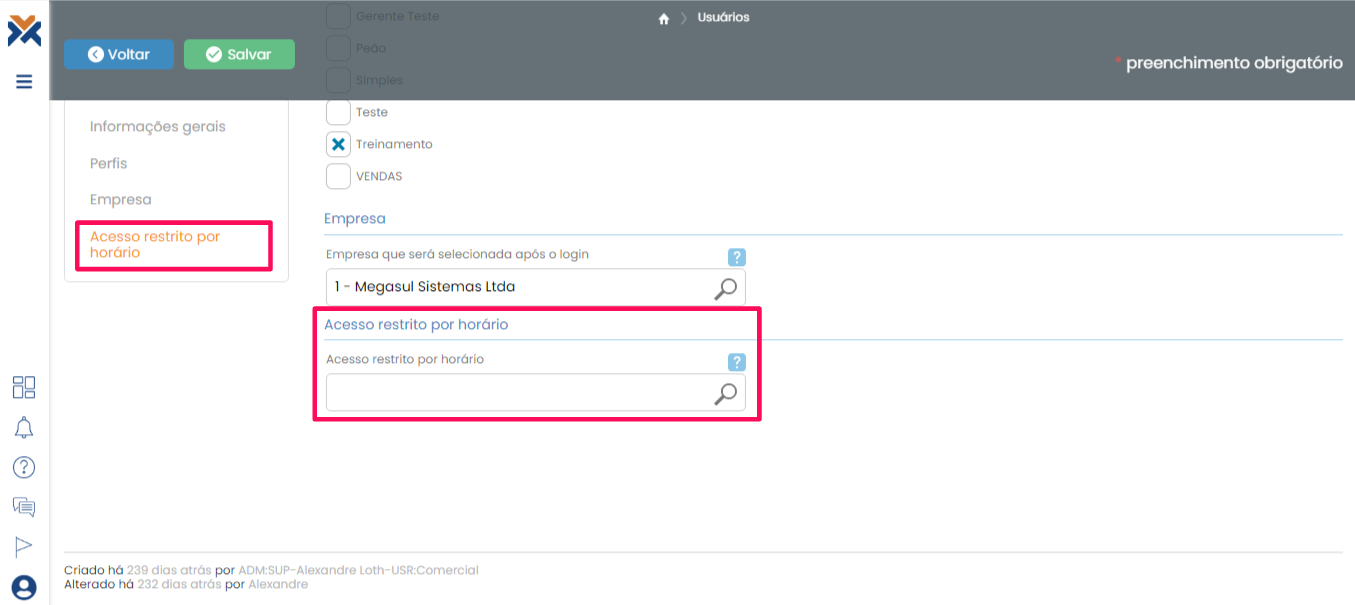Viewport: 1355px width, 605px height.
Task: Open search lookup for Empresa field
Action: point(725,288)
